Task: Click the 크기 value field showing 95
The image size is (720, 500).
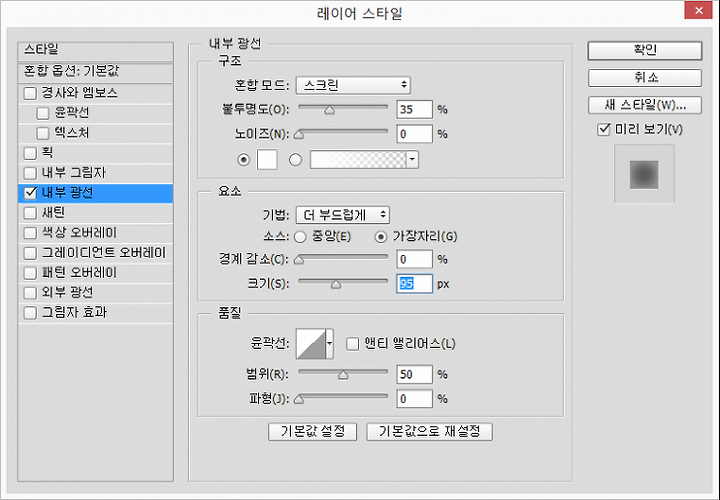Action: (414, 284)
